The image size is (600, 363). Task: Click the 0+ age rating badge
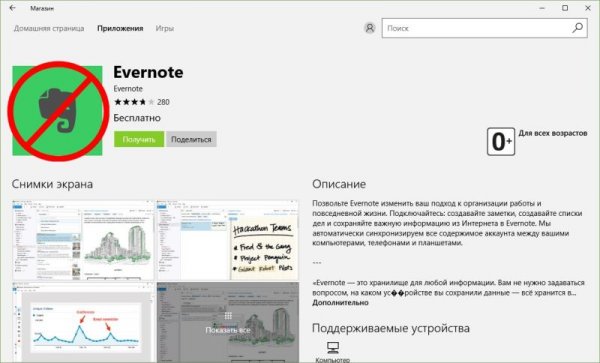point(501,142)
